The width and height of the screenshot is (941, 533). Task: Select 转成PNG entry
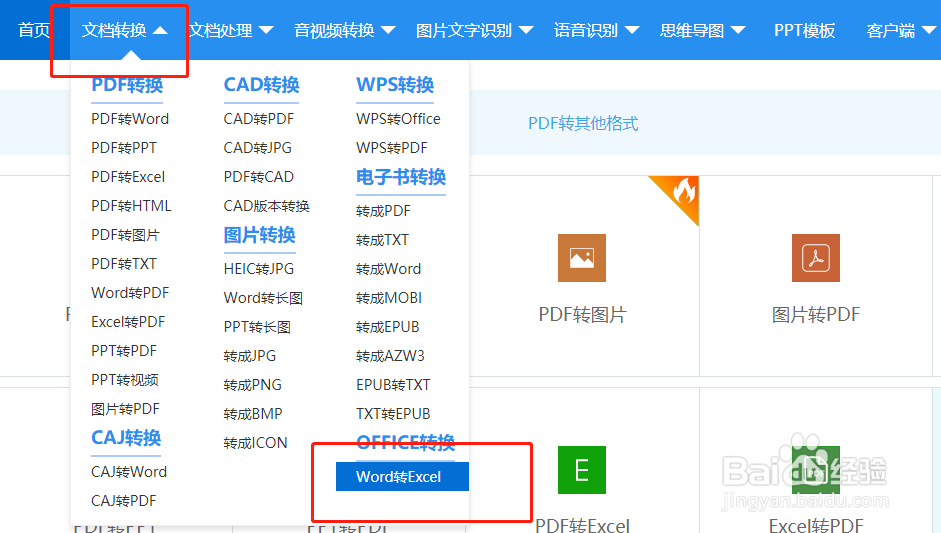tap(253, 385)
